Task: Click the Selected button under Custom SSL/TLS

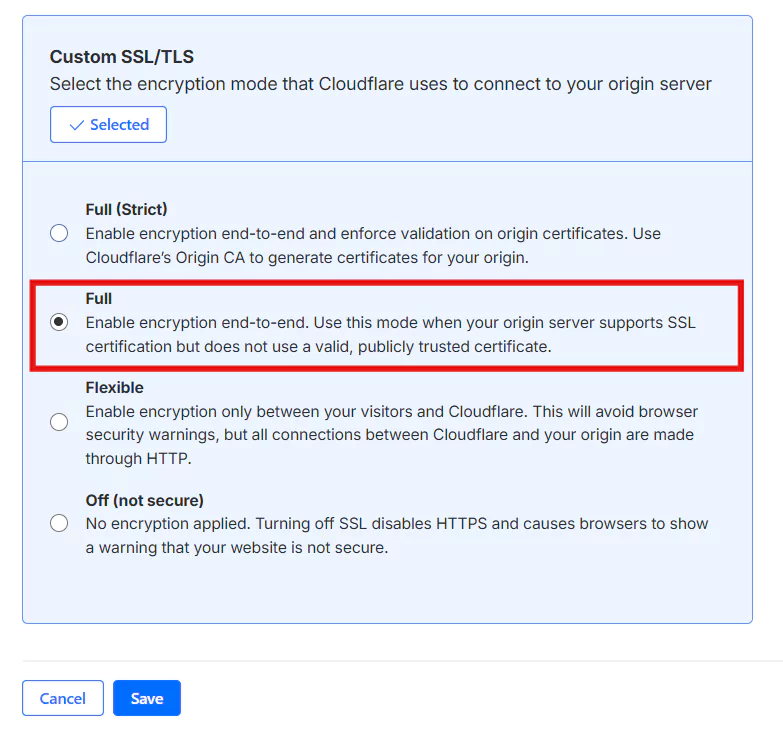Action: coord(108,125)
